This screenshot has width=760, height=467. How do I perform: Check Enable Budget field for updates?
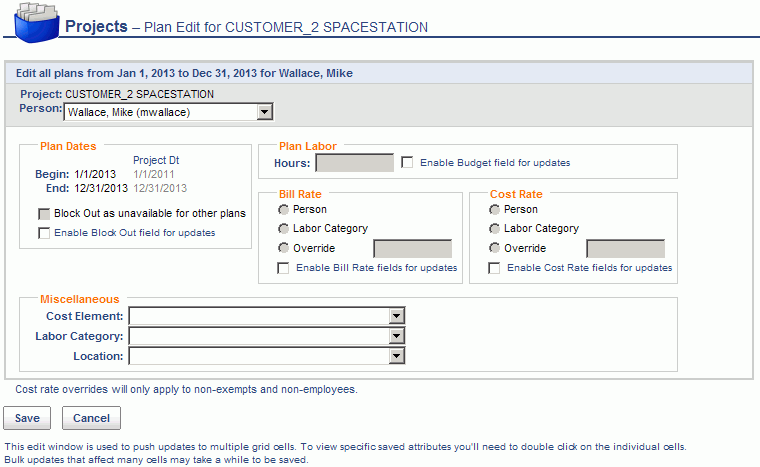coord(407,163)
